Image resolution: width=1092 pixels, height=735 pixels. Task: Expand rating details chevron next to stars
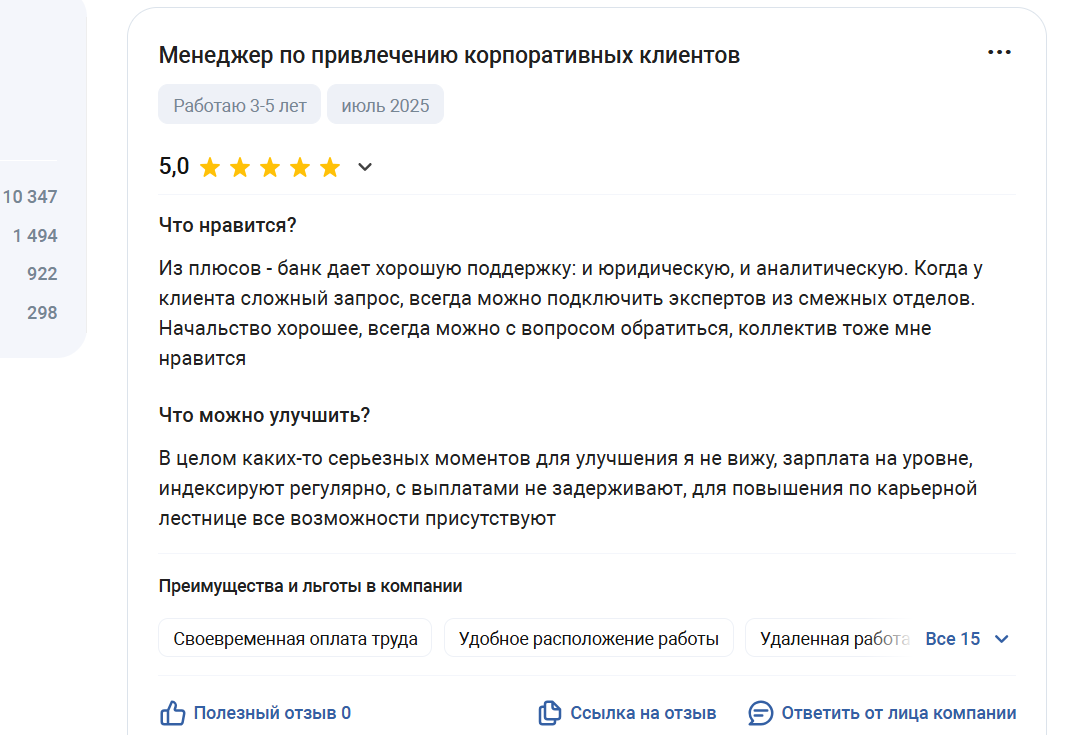365,167
